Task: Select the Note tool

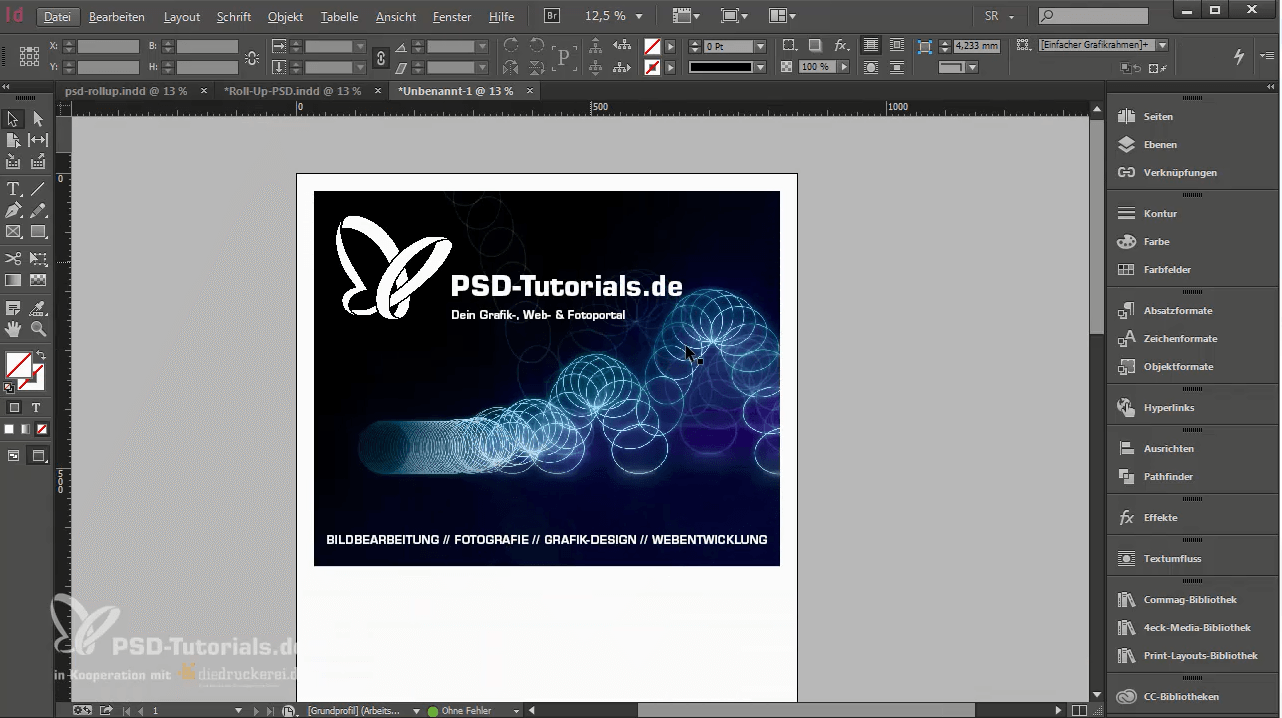Action: (13, 308)
